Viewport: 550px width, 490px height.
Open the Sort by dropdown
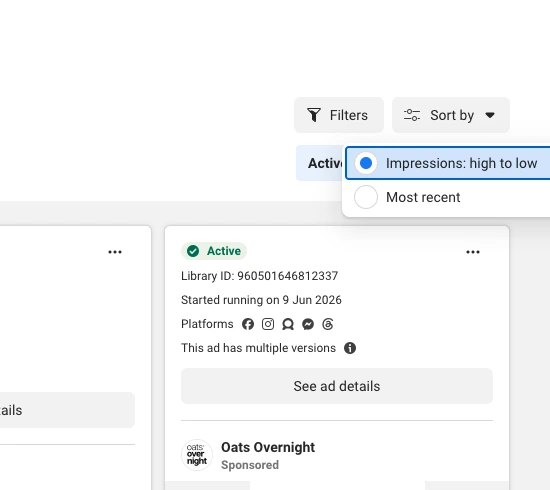click(x=451, y=115)
